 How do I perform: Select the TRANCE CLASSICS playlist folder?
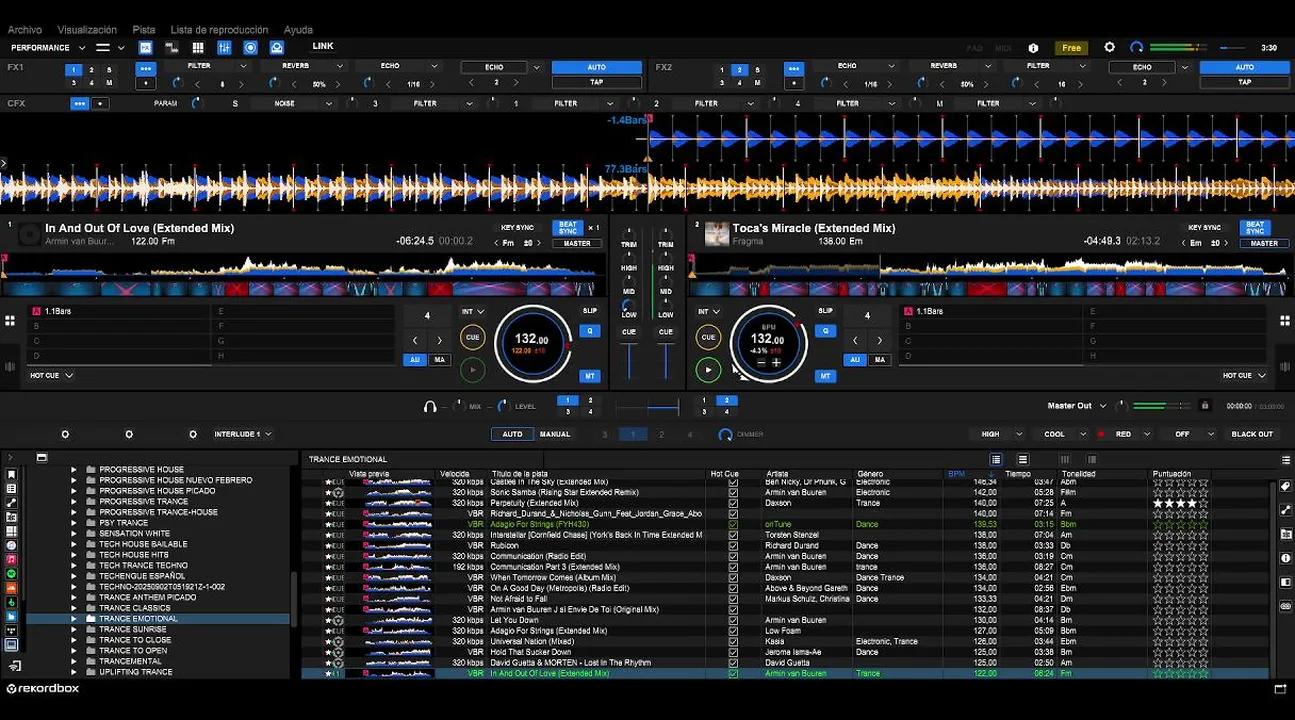[x=135, y=608]
